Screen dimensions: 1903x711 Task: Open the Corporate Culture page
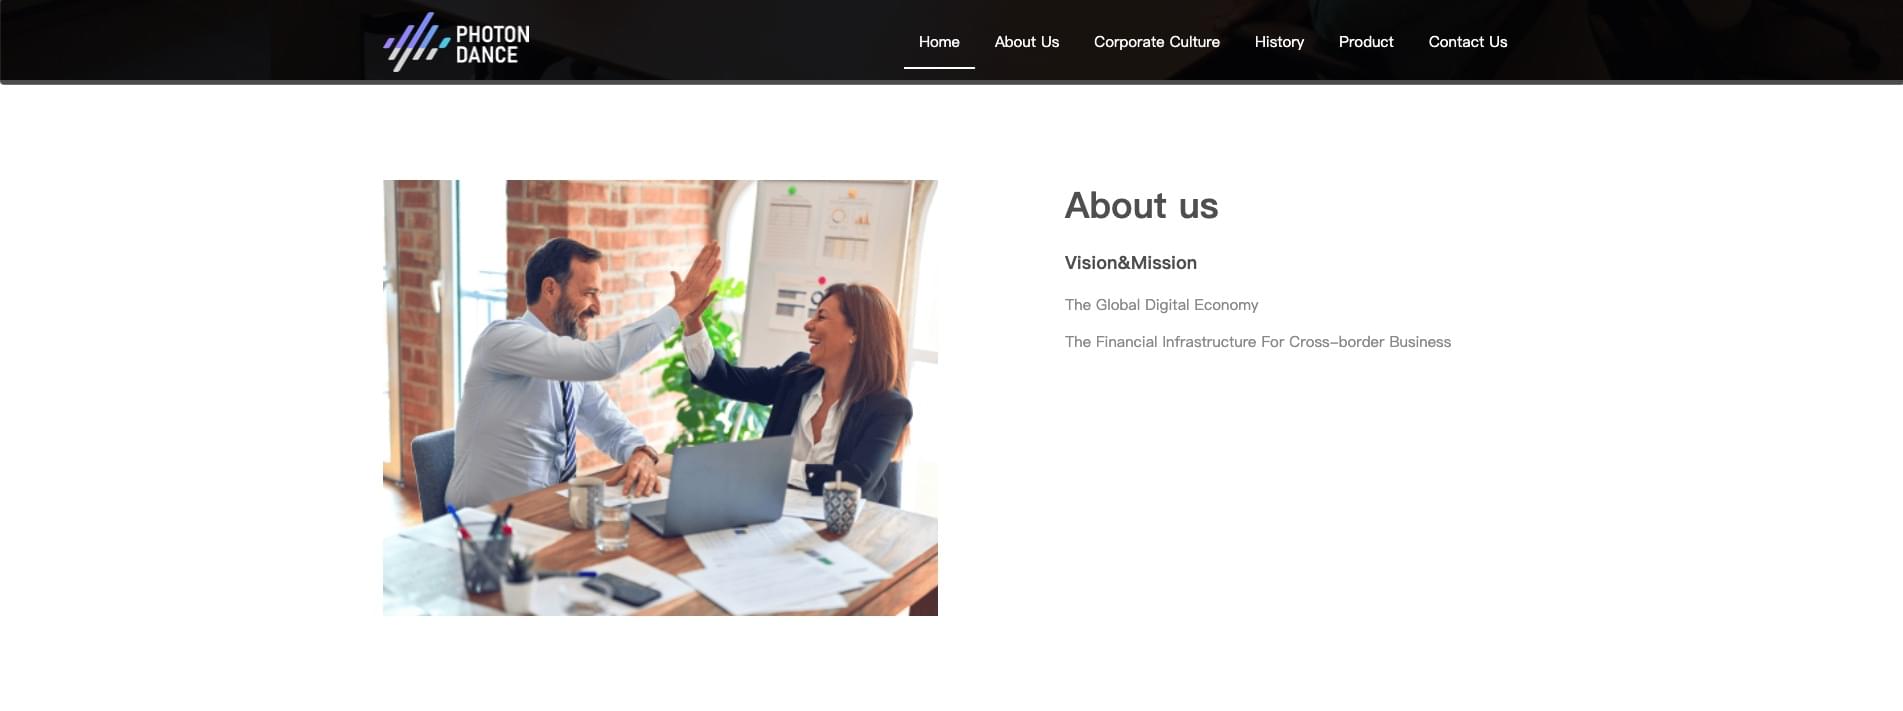[x=1156, y=42]
